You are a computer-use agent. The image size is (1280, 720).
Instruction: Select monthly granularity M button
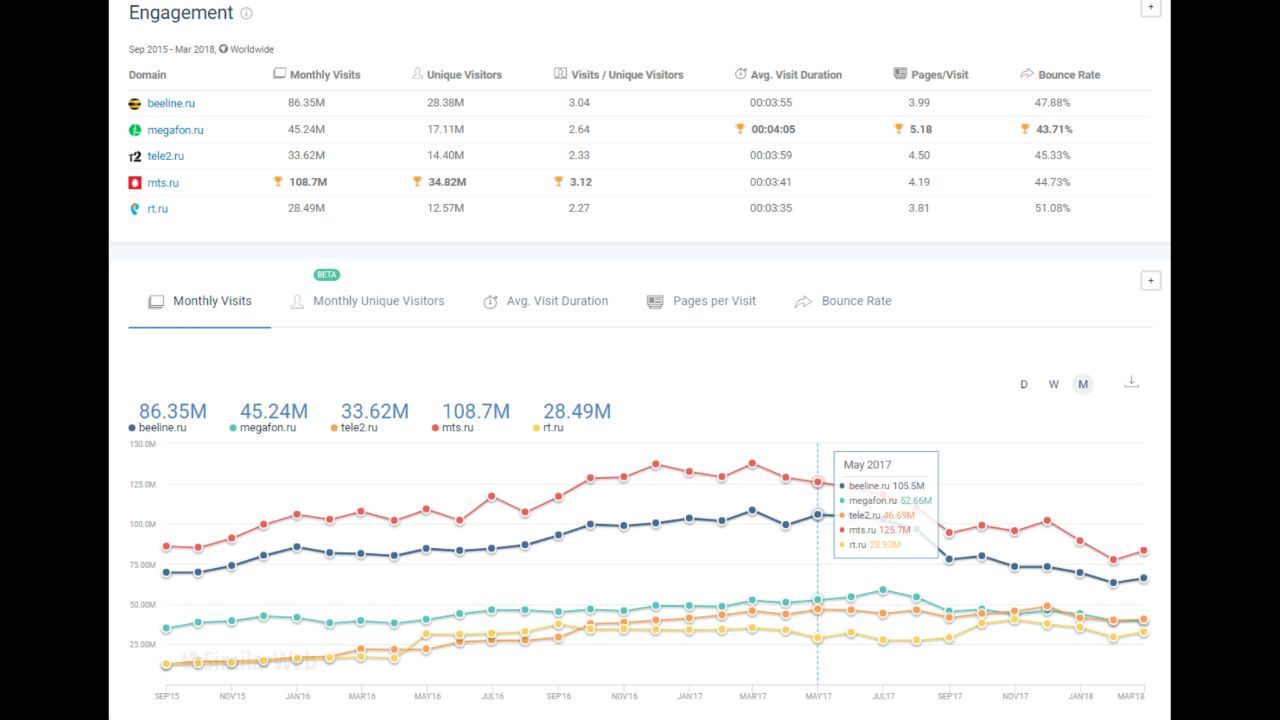(1083, 384)
